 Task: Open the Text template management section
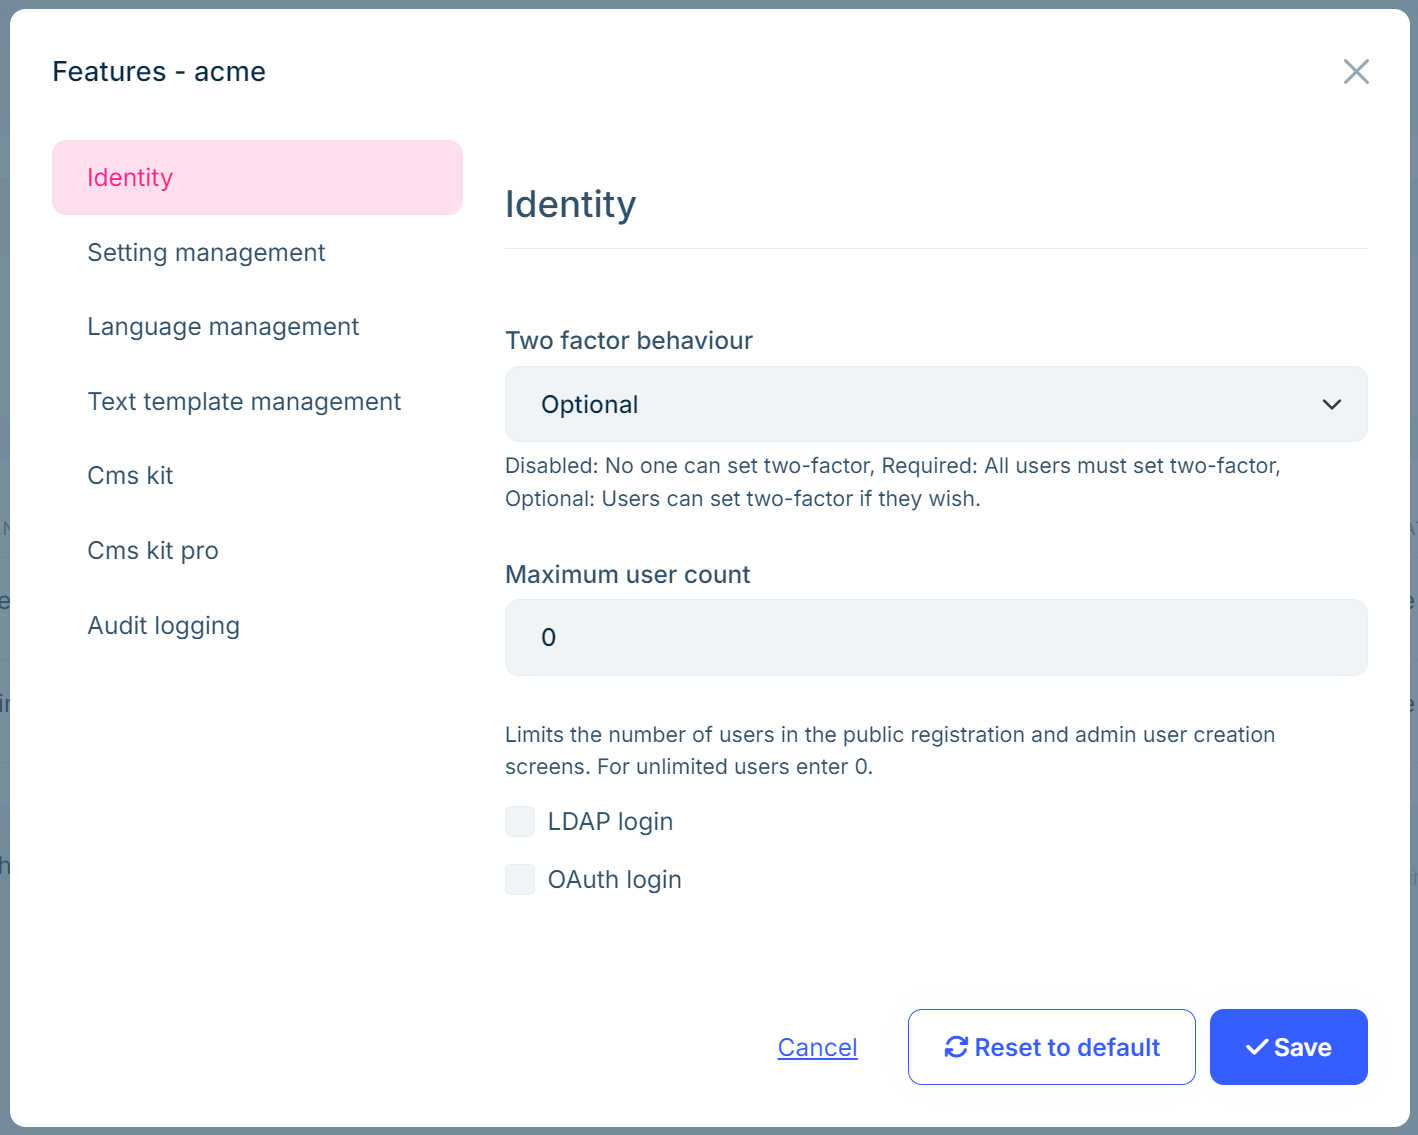coord(244,401)
